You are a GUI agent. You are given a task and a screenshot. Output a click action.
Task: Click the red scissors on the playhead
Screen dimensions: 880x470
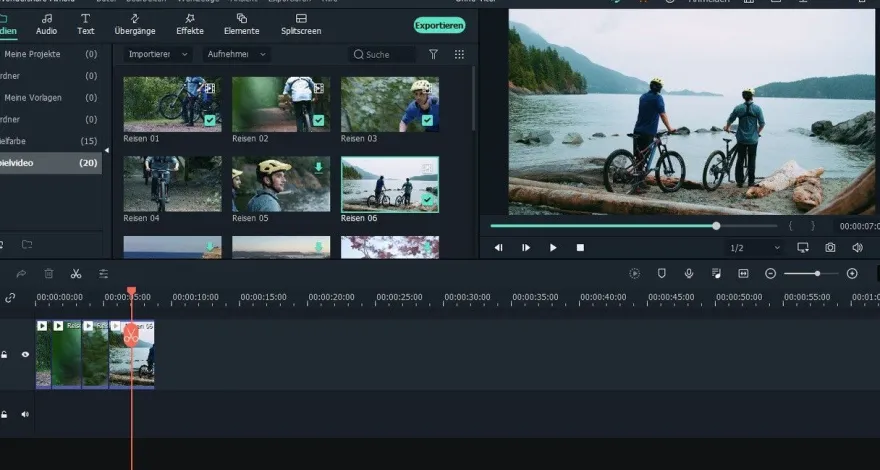pos(131,336)
